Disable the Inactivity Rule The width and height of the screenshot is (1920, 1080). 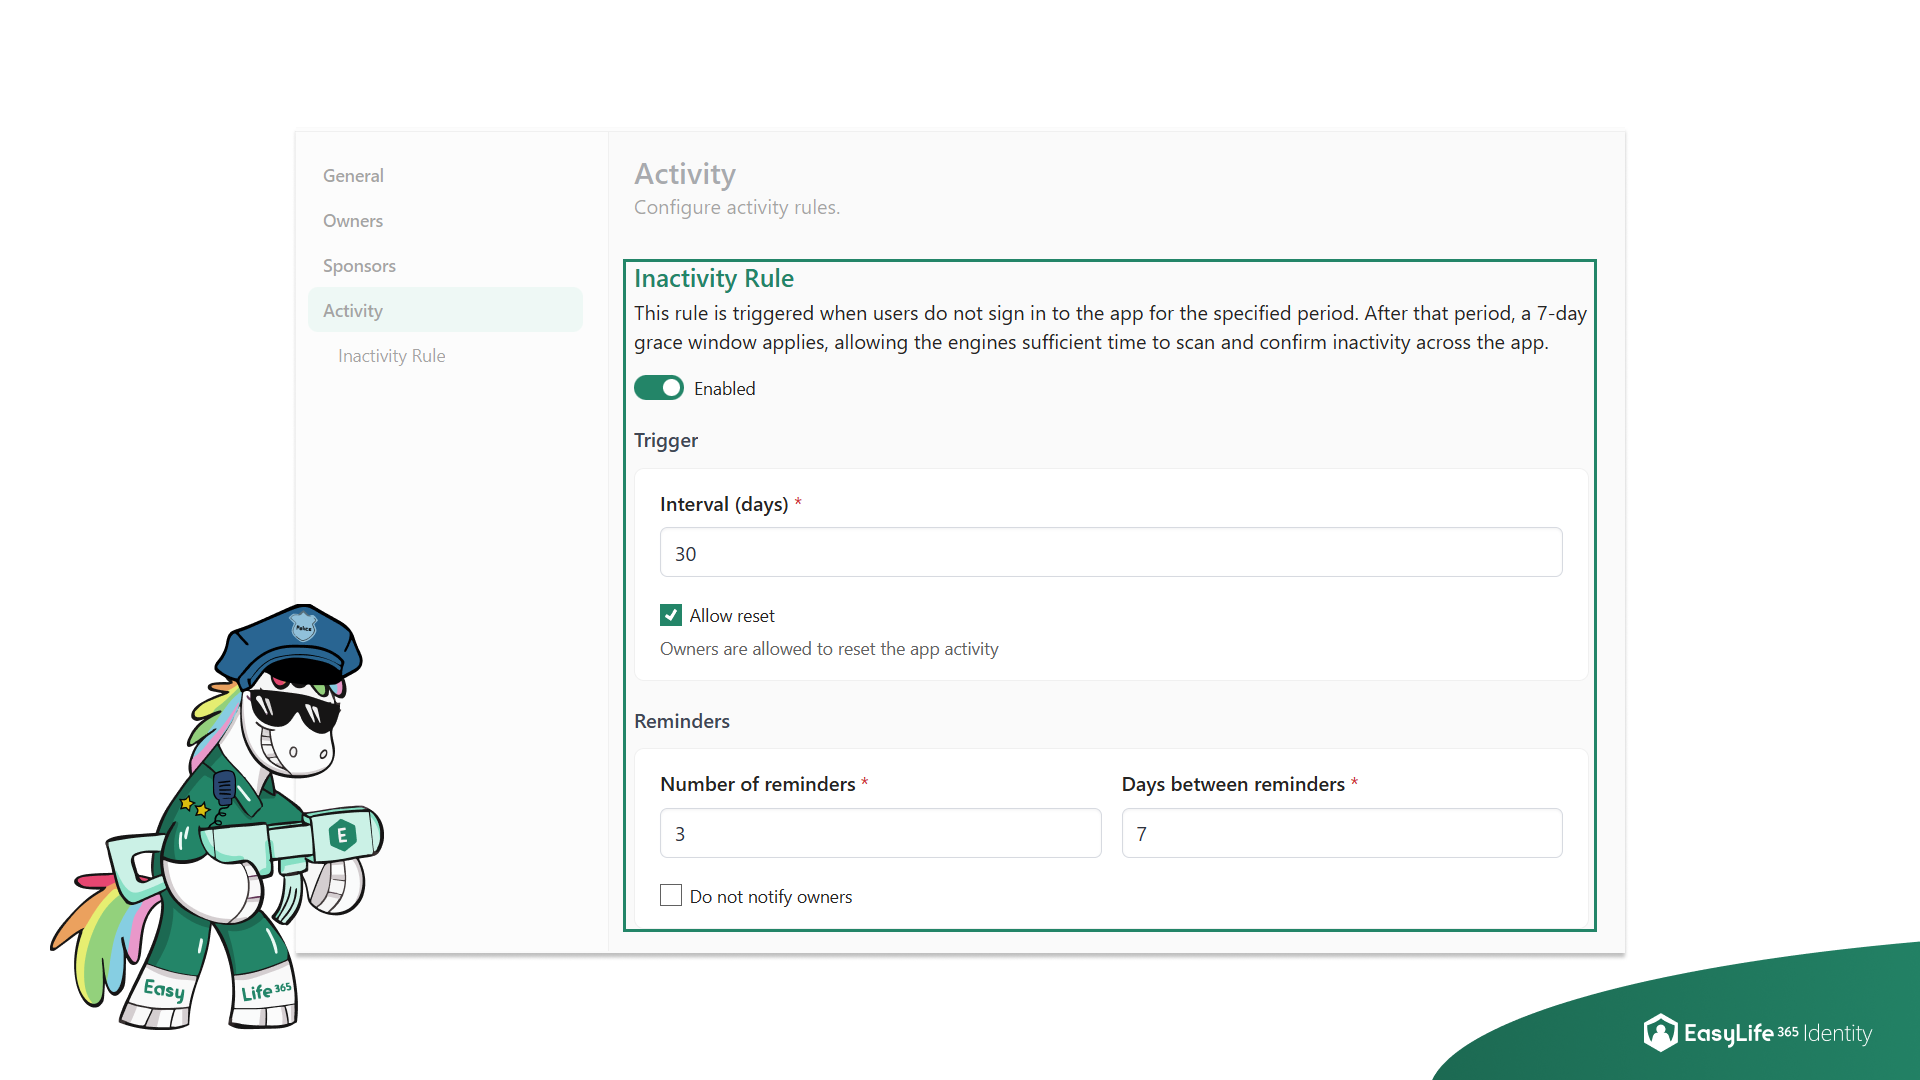click(659, 387)
